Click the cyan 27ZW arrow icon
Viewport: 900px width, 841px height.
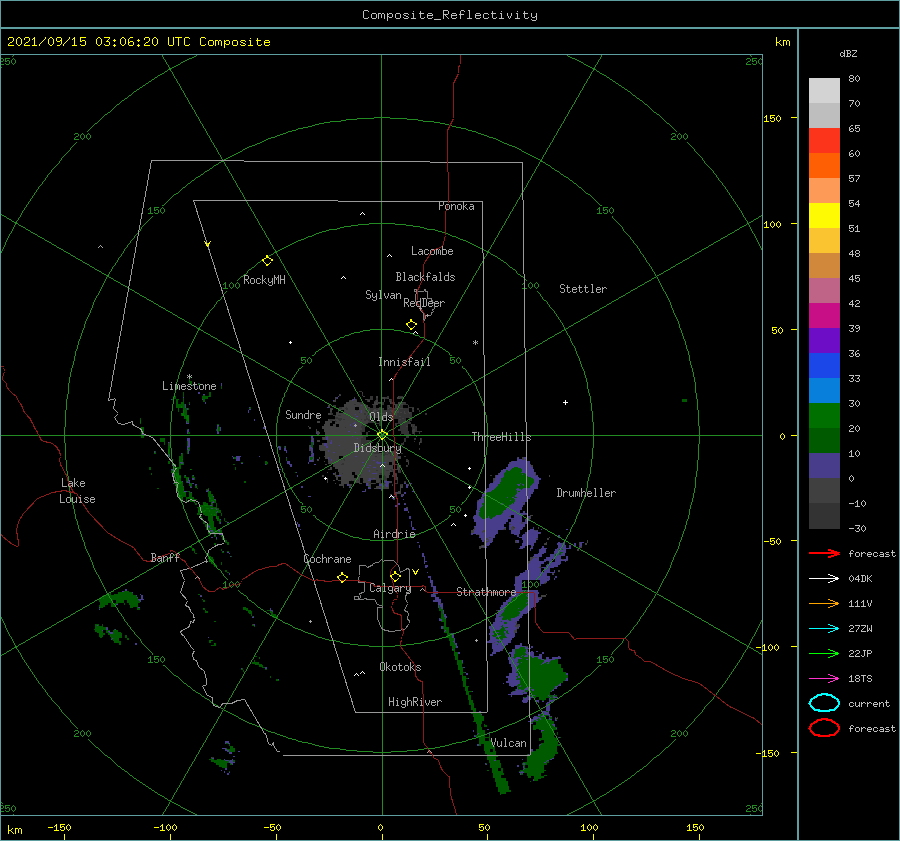pyautogui.click(x=824, y=629)
